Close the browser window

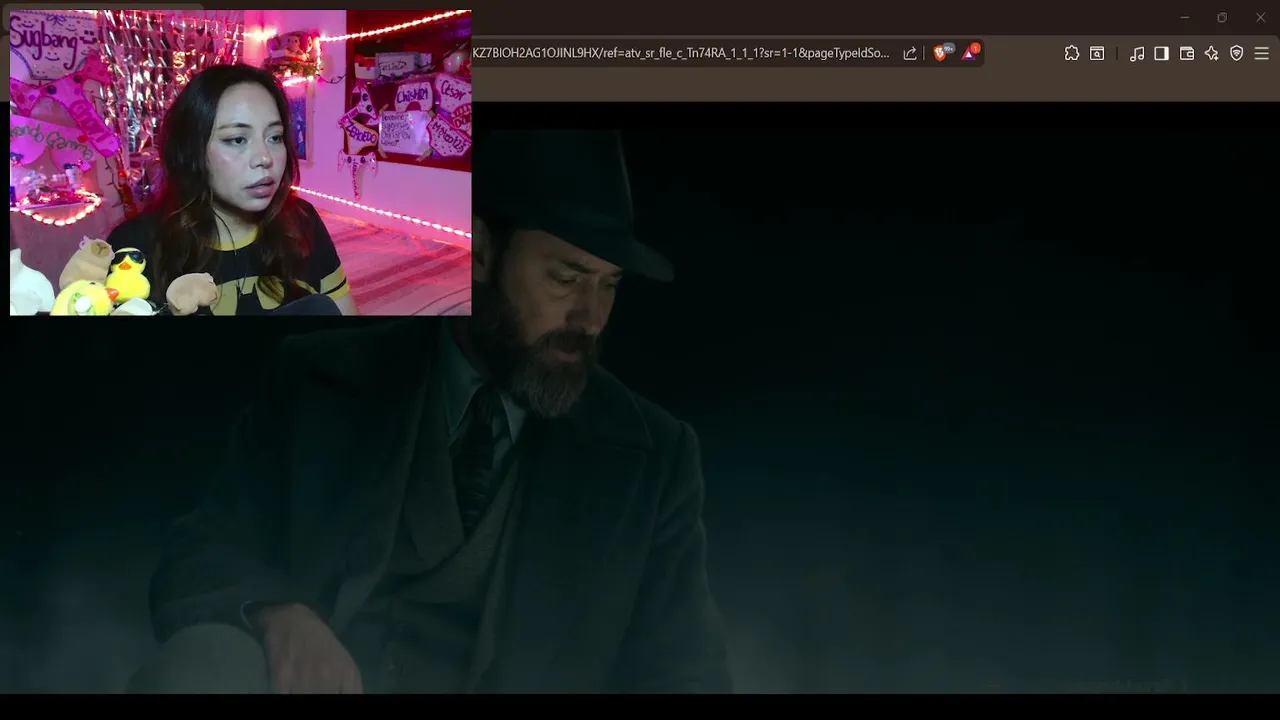coord(1260,18)
